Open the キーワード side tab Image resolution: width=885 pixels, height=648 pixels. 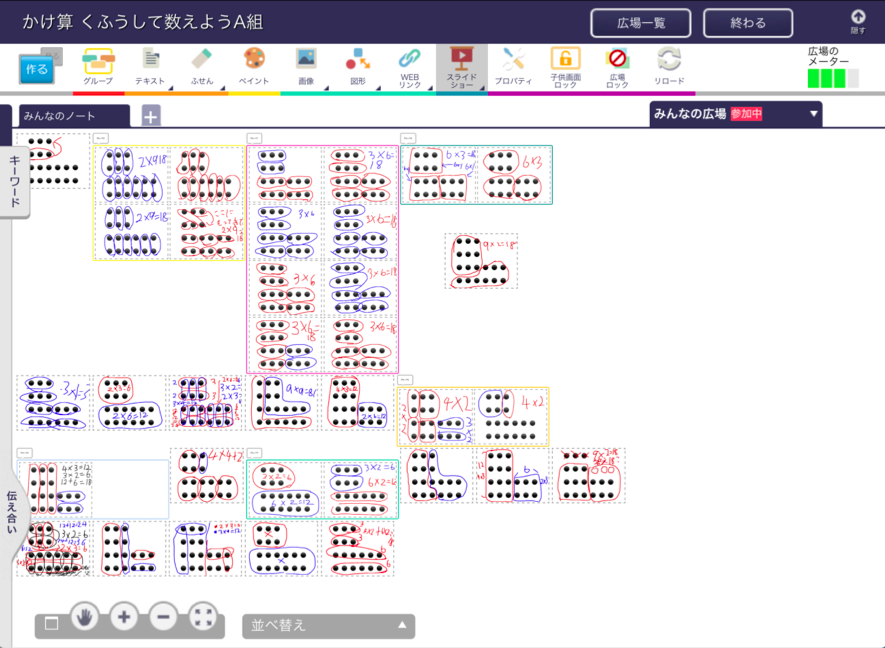point(15,181)
